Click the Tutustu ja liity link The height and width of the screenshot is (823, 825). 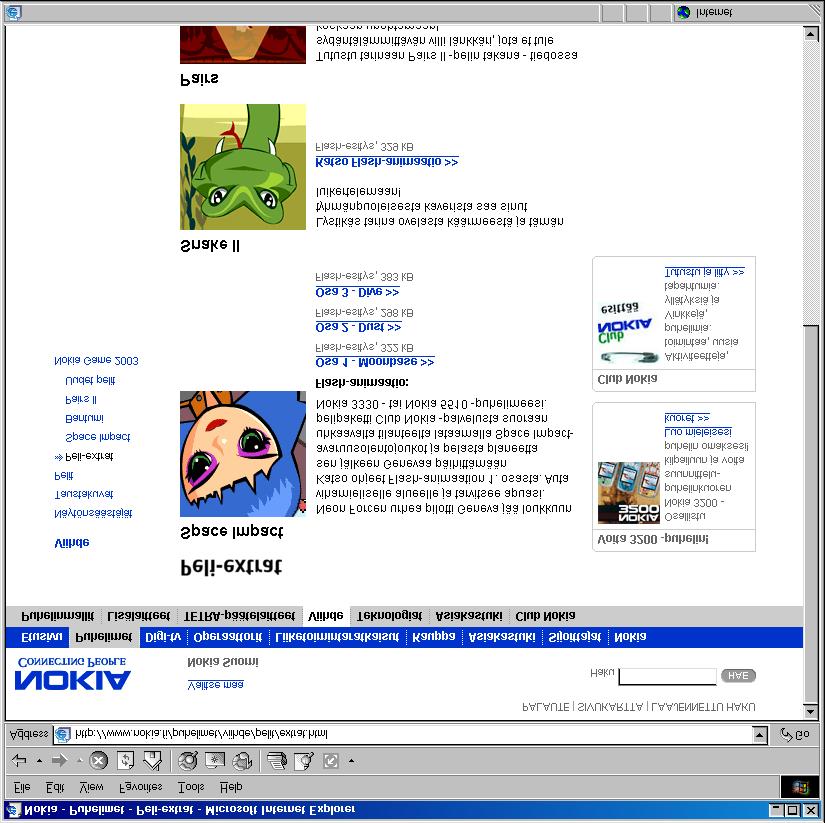pos(705,272)
